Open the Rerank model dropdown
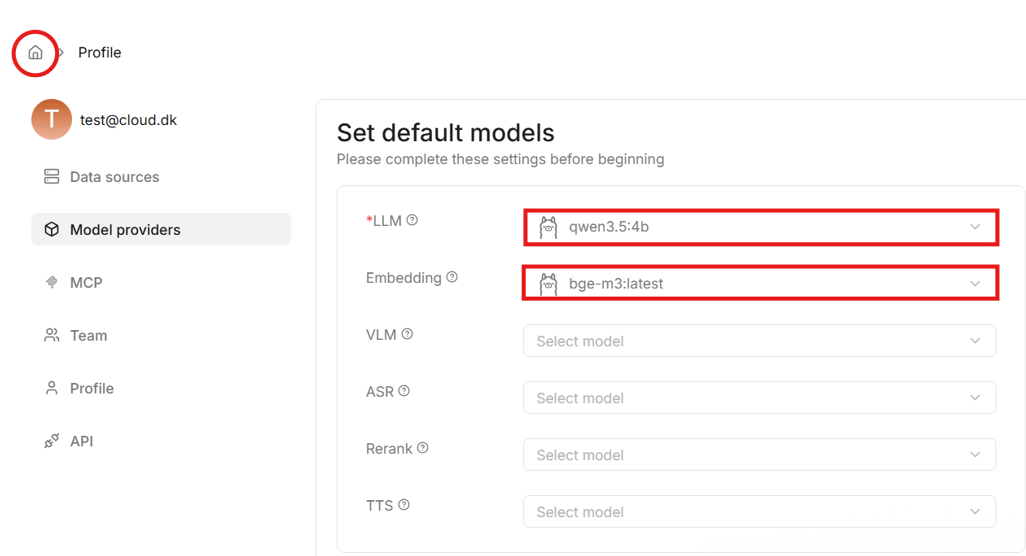Viewport: 1026px width, 556px height. point(760,455)
